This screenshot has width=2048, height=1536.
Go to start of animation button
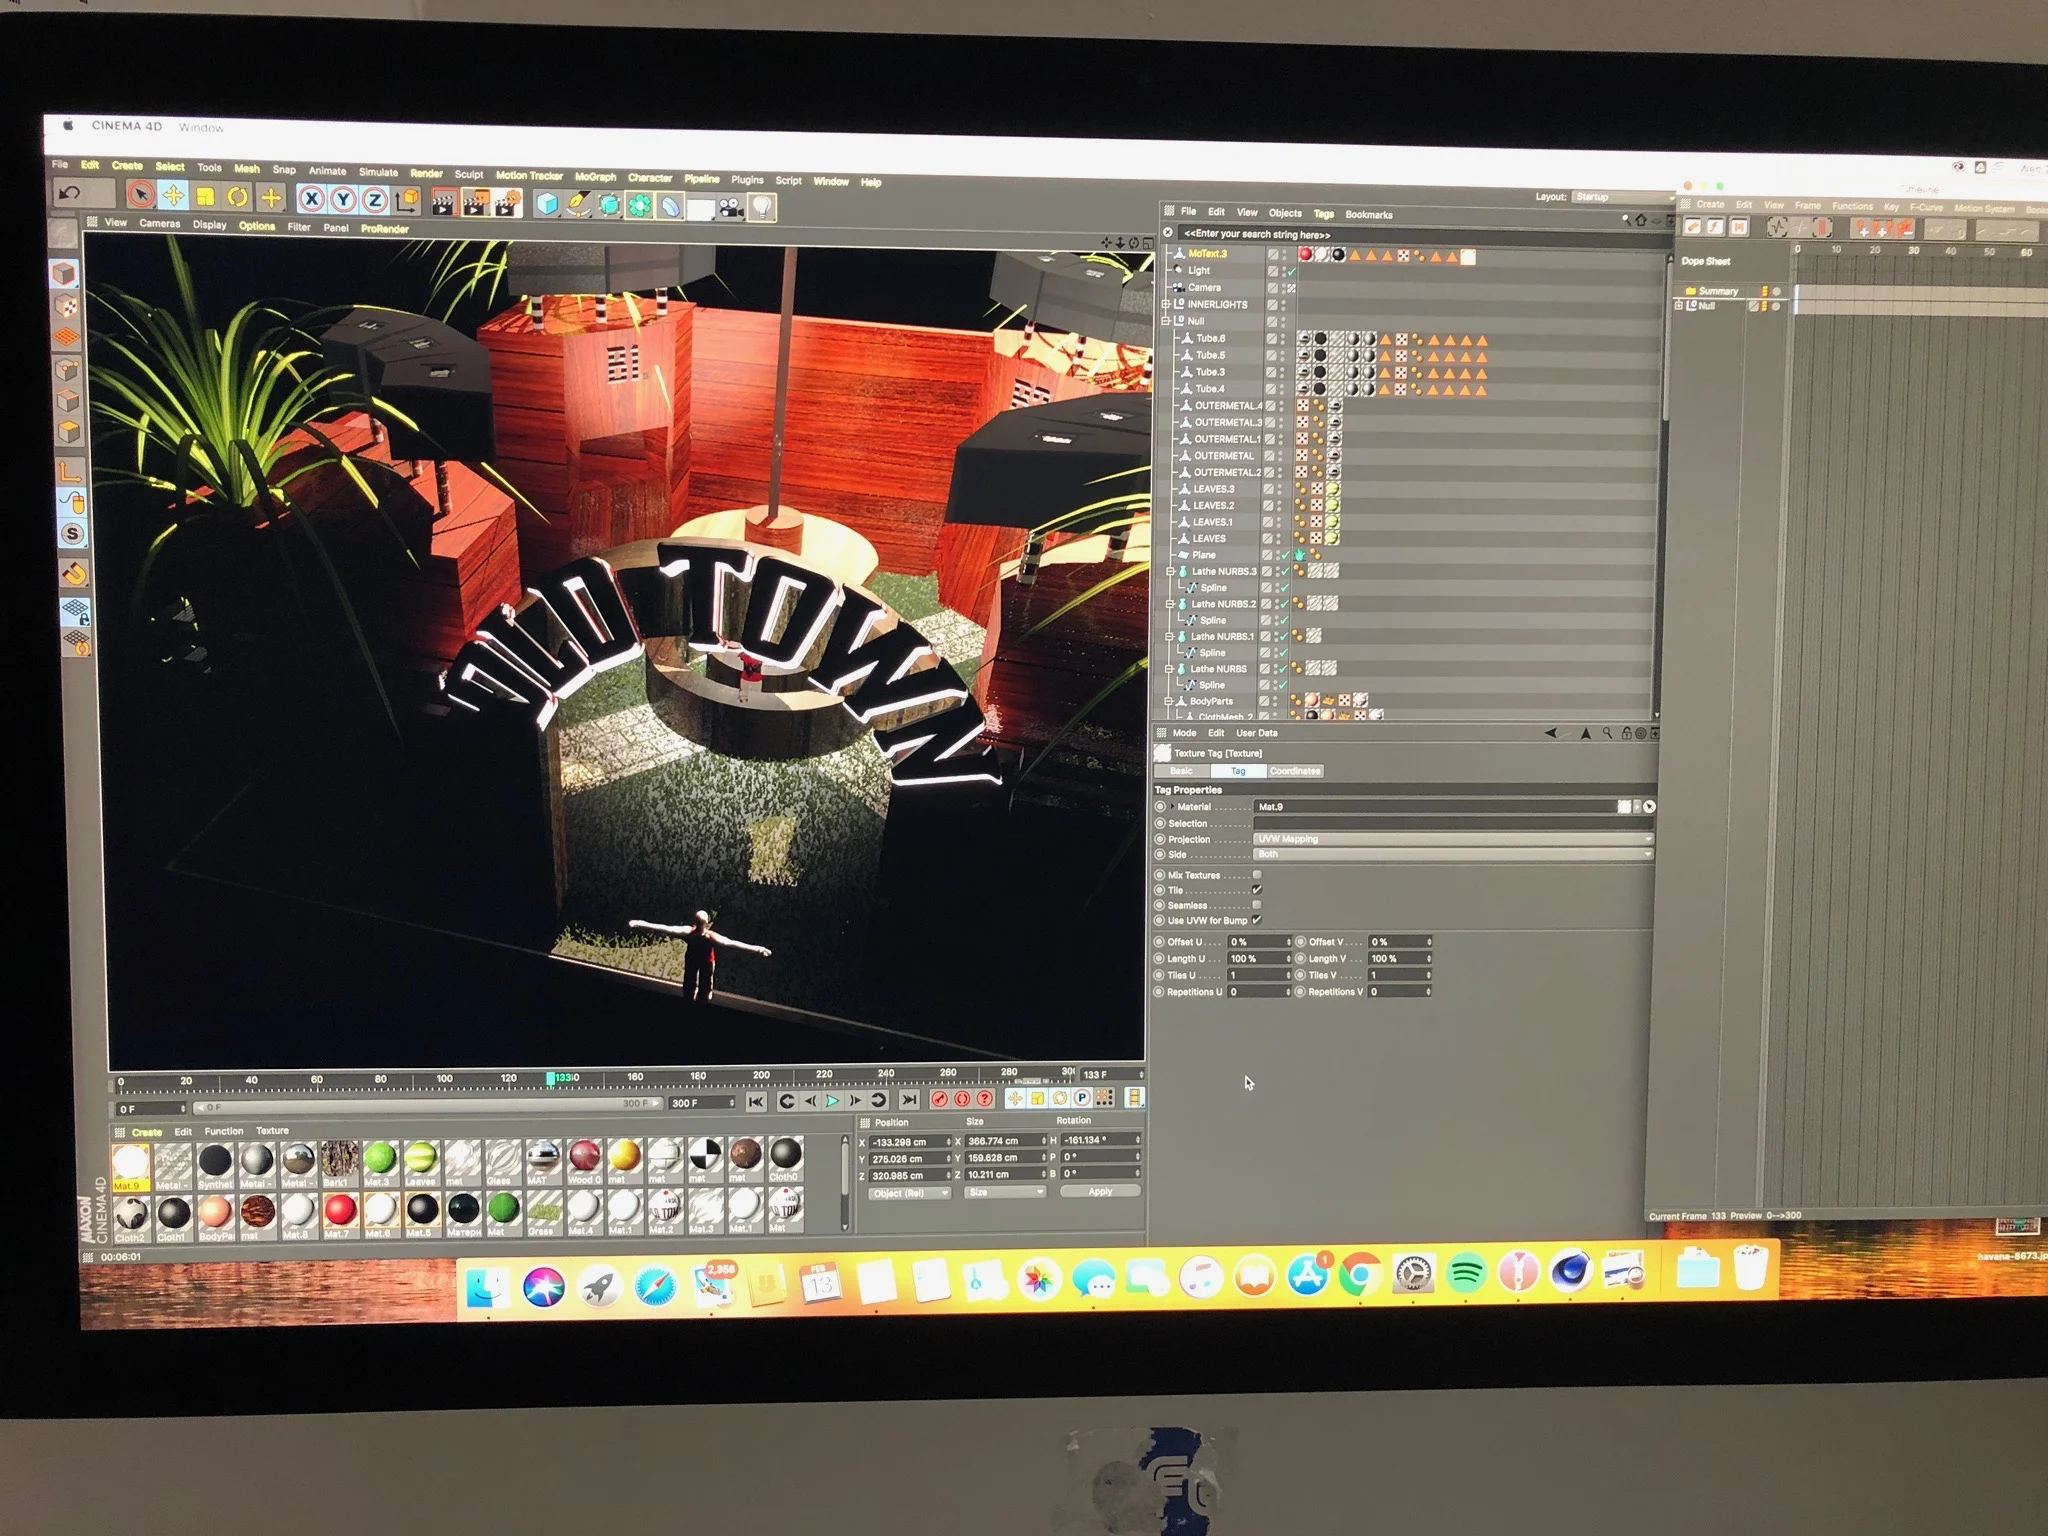click(756, 1101)
